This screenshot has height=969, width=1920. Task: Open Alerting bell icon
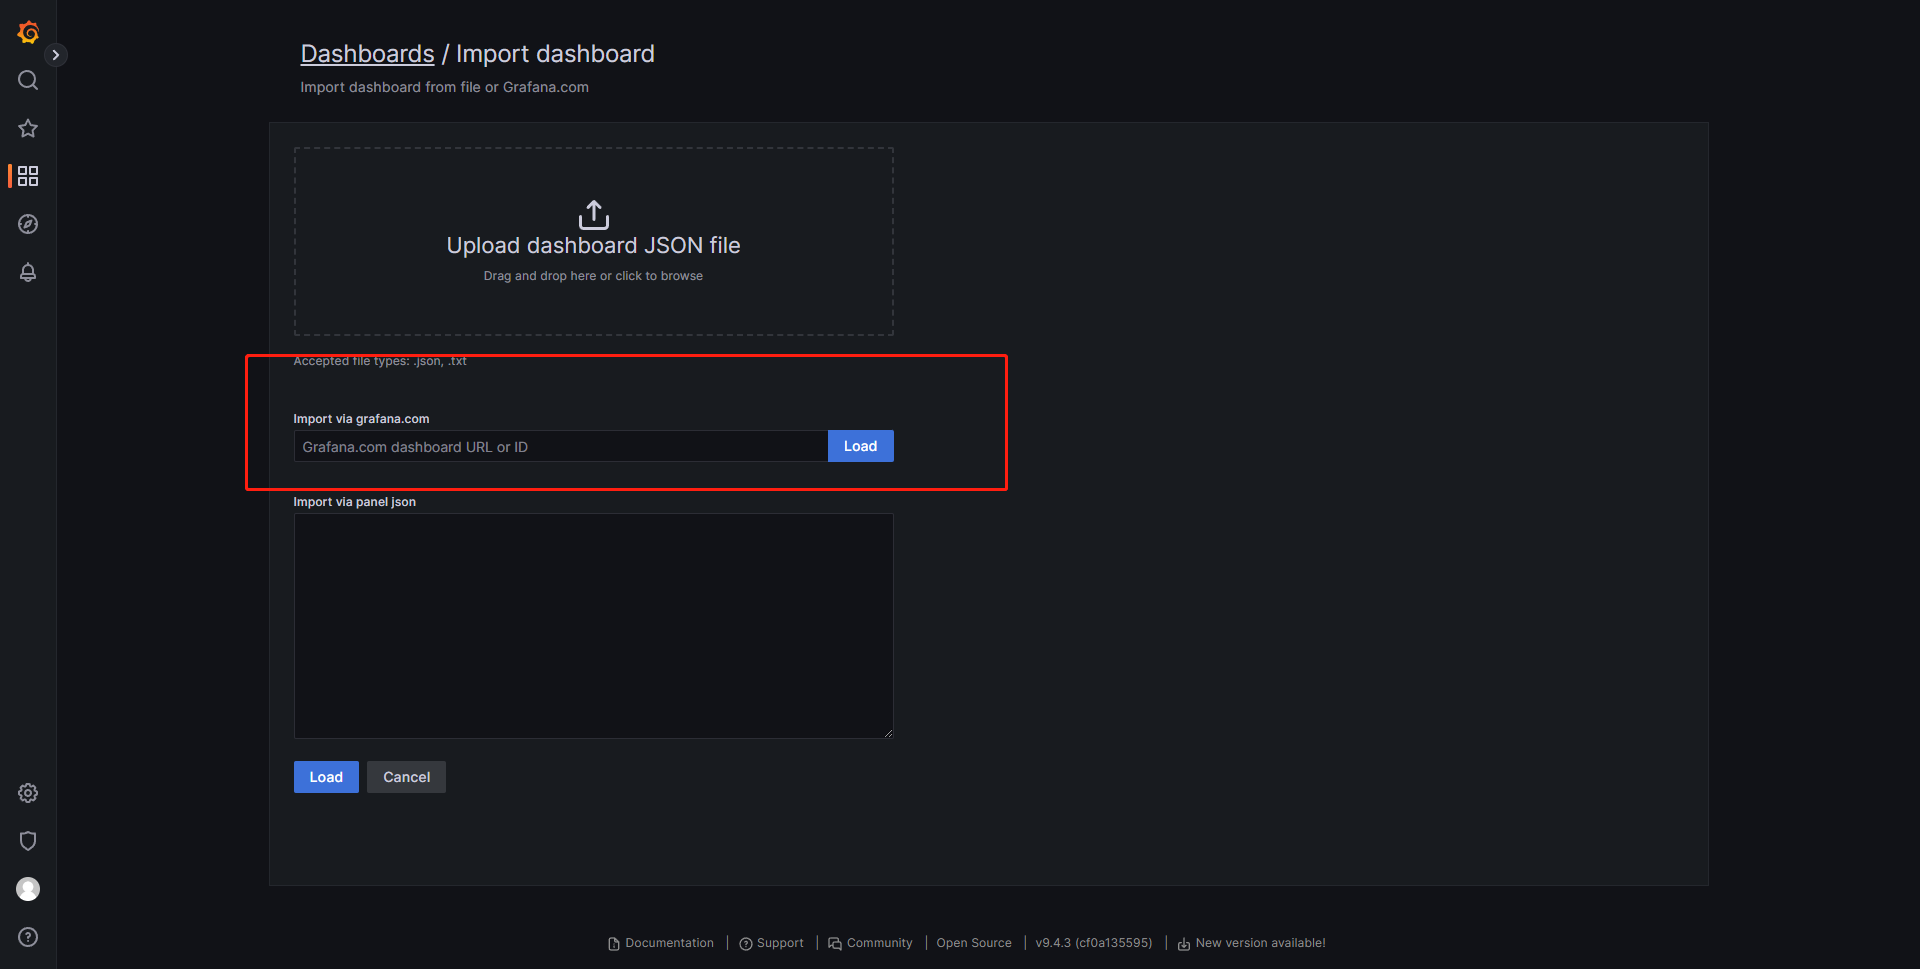[x=28, y=272]
